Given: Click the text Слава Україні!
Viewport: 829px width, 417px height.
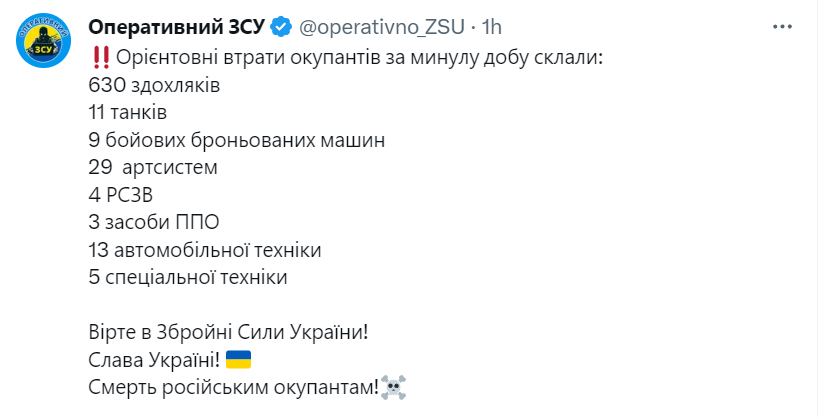Looking at the screenshot, I should pyautogui.click(x=154, y=360).
